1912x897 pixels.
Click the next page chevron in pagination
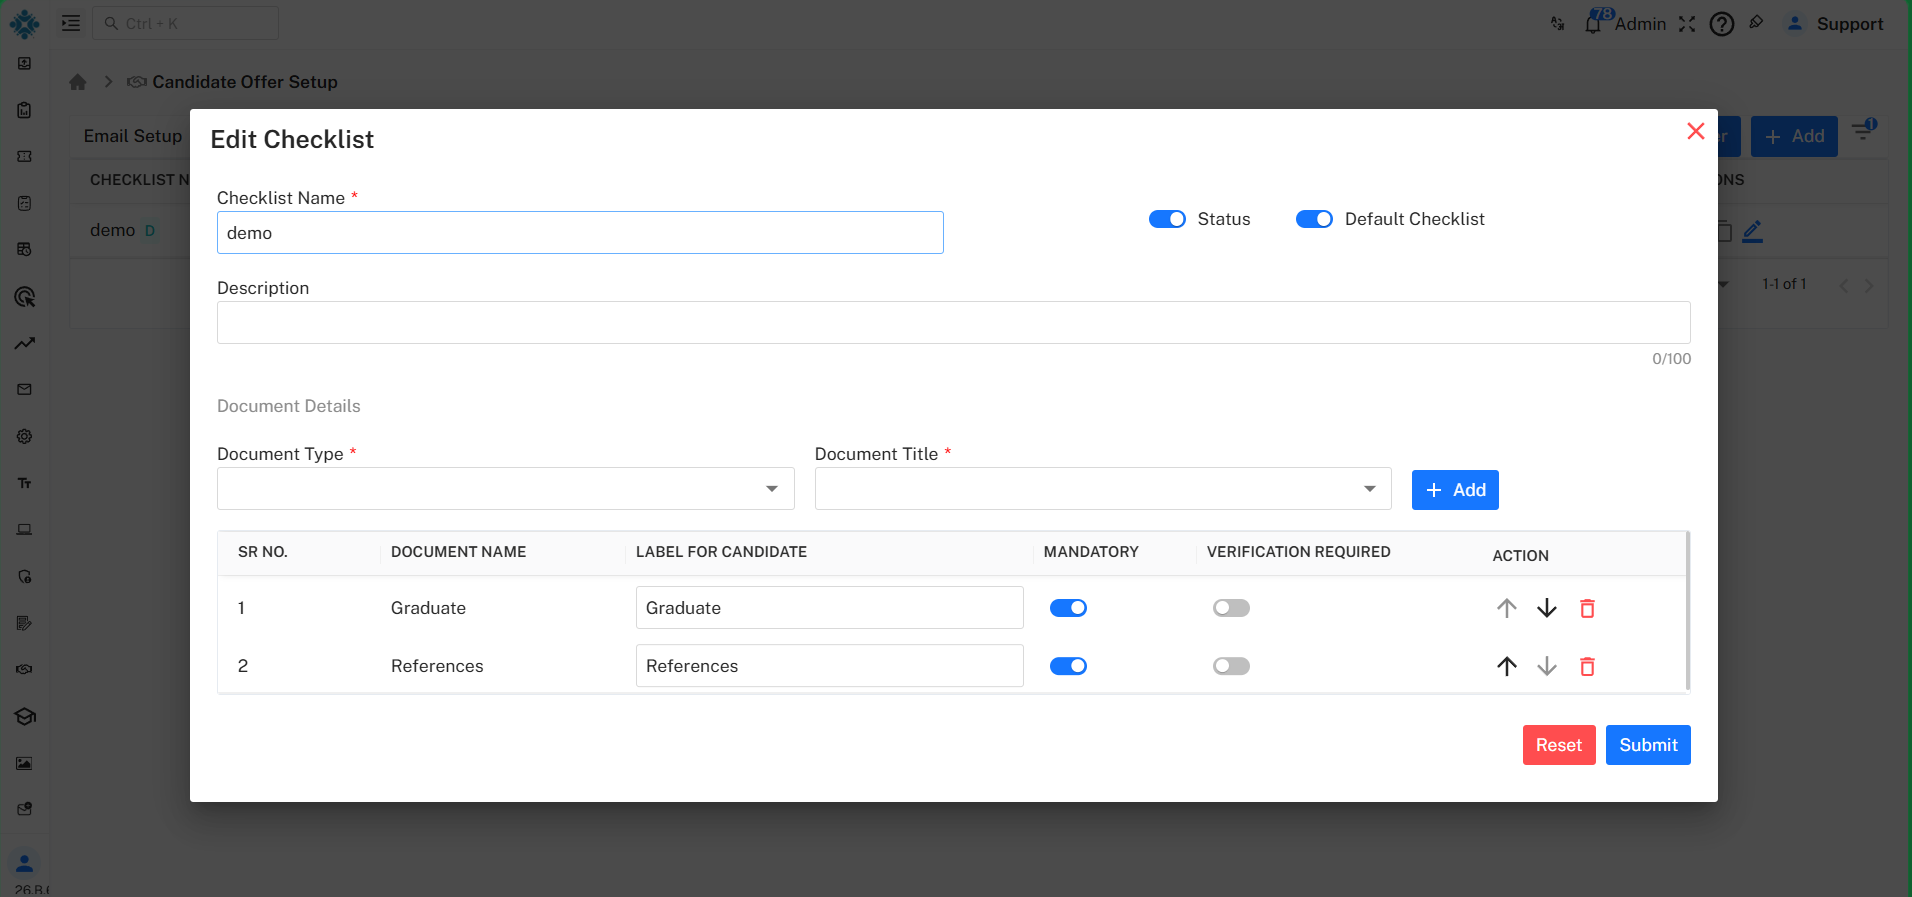tap(1869, 285)
